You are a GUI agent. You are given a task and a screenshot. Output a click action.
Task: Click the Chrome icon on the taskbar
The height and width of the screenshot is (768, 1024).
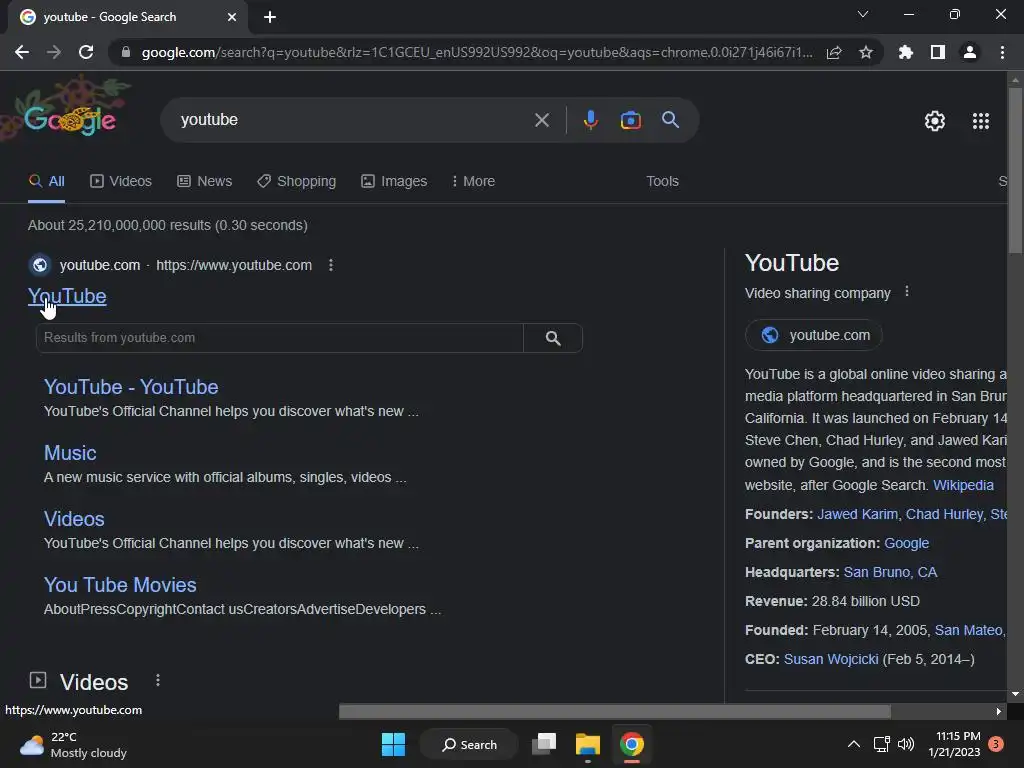[632, 744]
